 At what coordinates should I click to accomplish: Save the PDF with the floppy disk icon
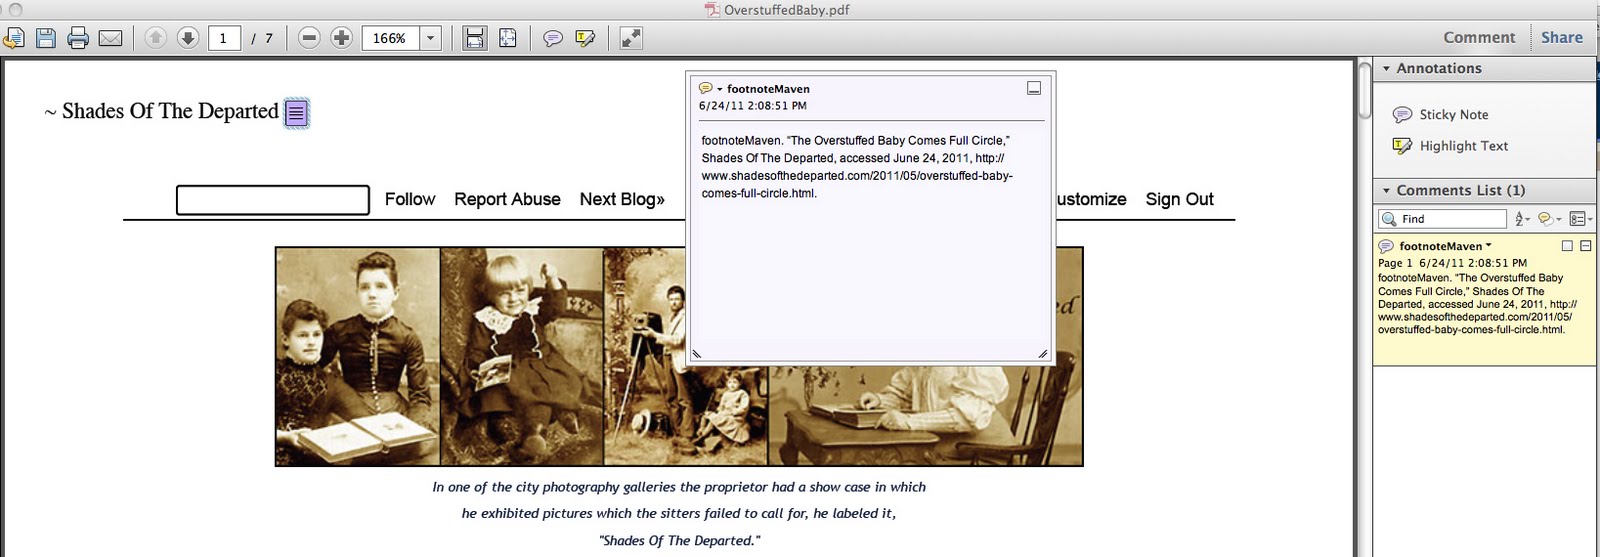[x=46, y=38]
